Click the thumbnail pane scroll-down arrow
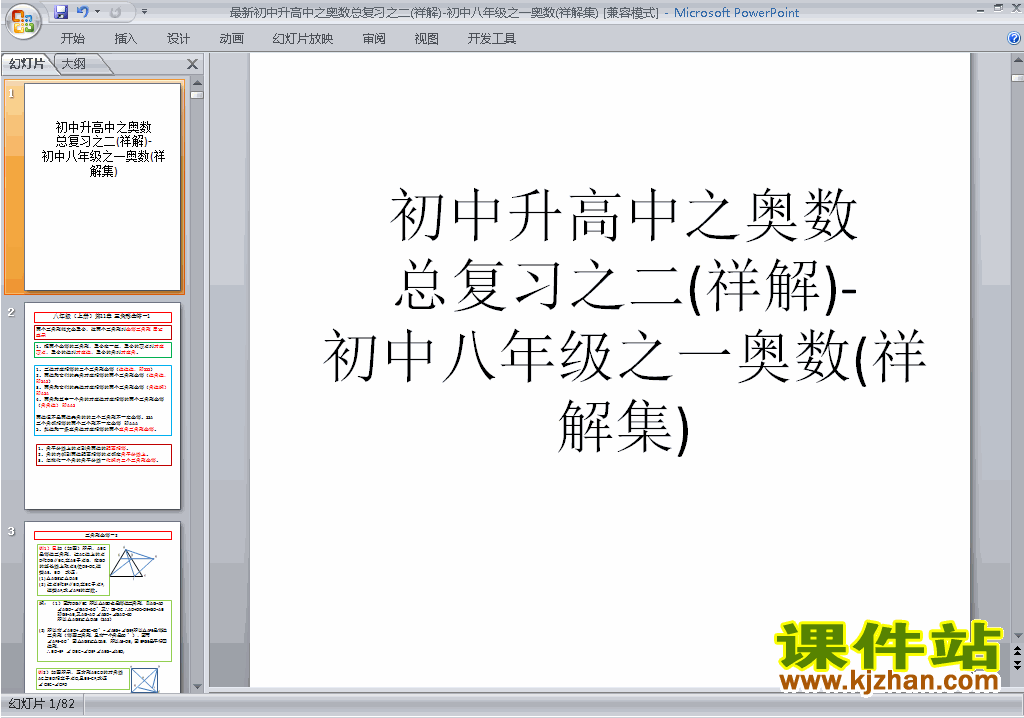Viewport: 1024px width, 718px height. click(197, 686)
